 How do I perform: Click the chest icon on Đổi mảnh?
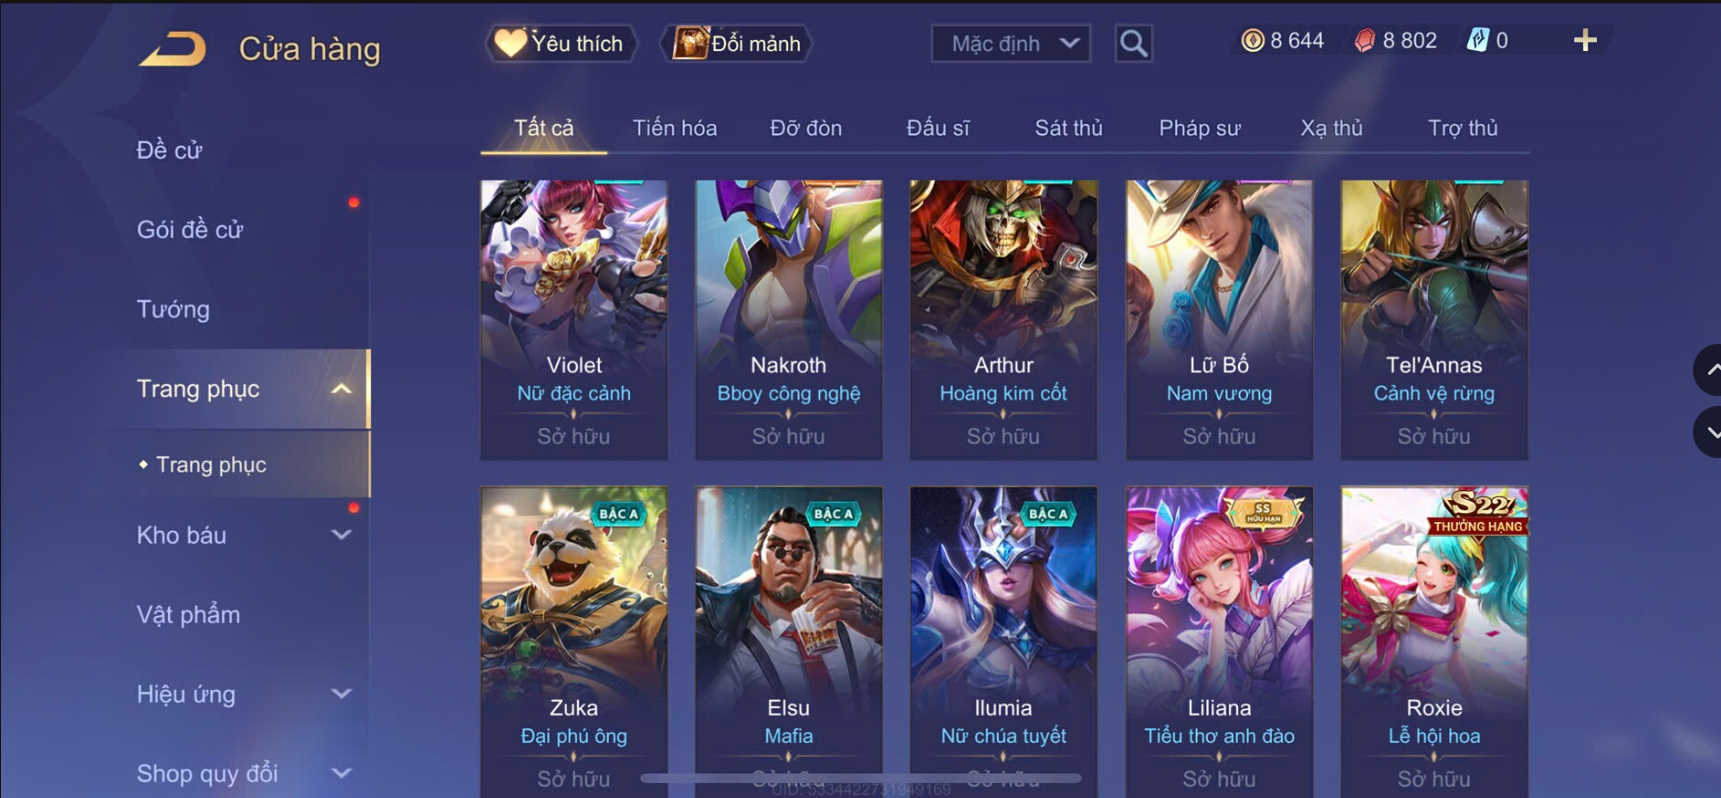[x=690, y=43]
